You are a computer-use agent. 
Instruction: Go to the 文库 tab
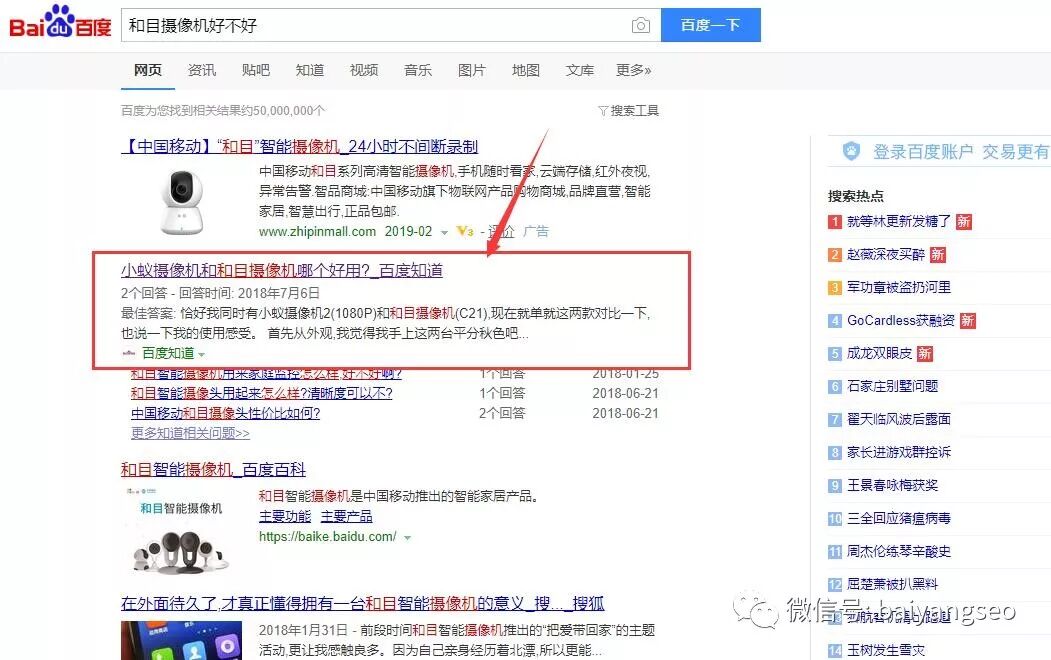click(580, 70)
